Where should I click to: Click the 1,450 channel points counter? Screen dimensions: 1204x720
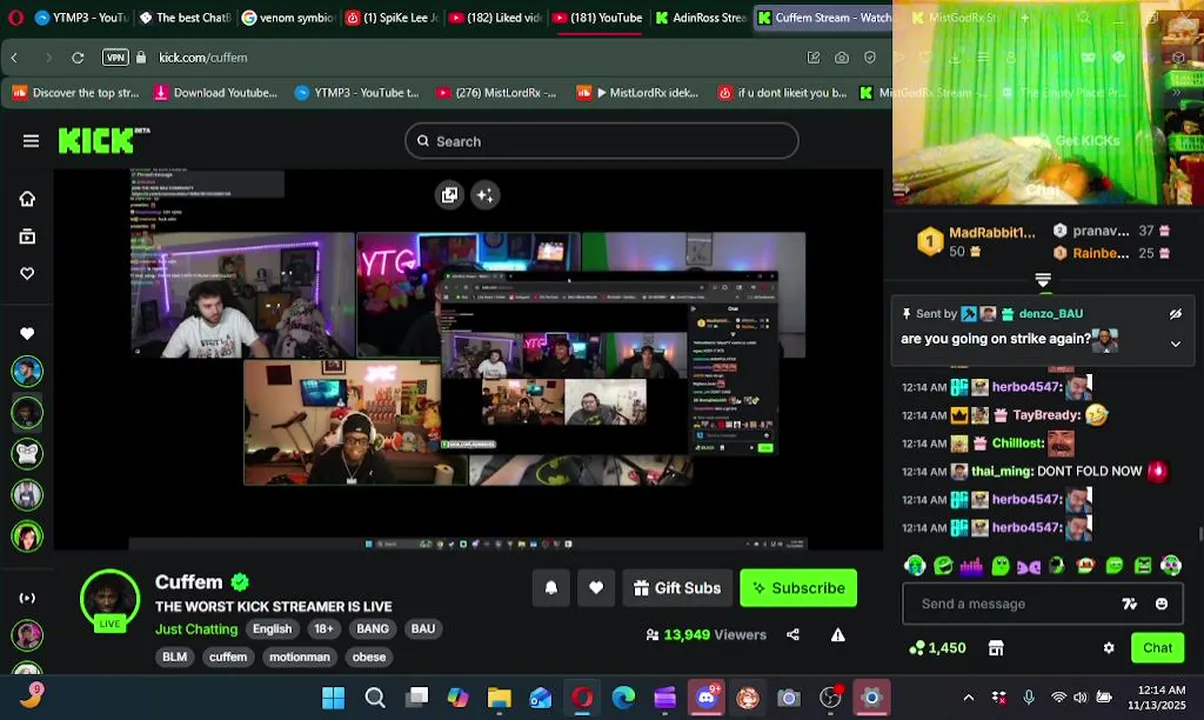[937, 648]
